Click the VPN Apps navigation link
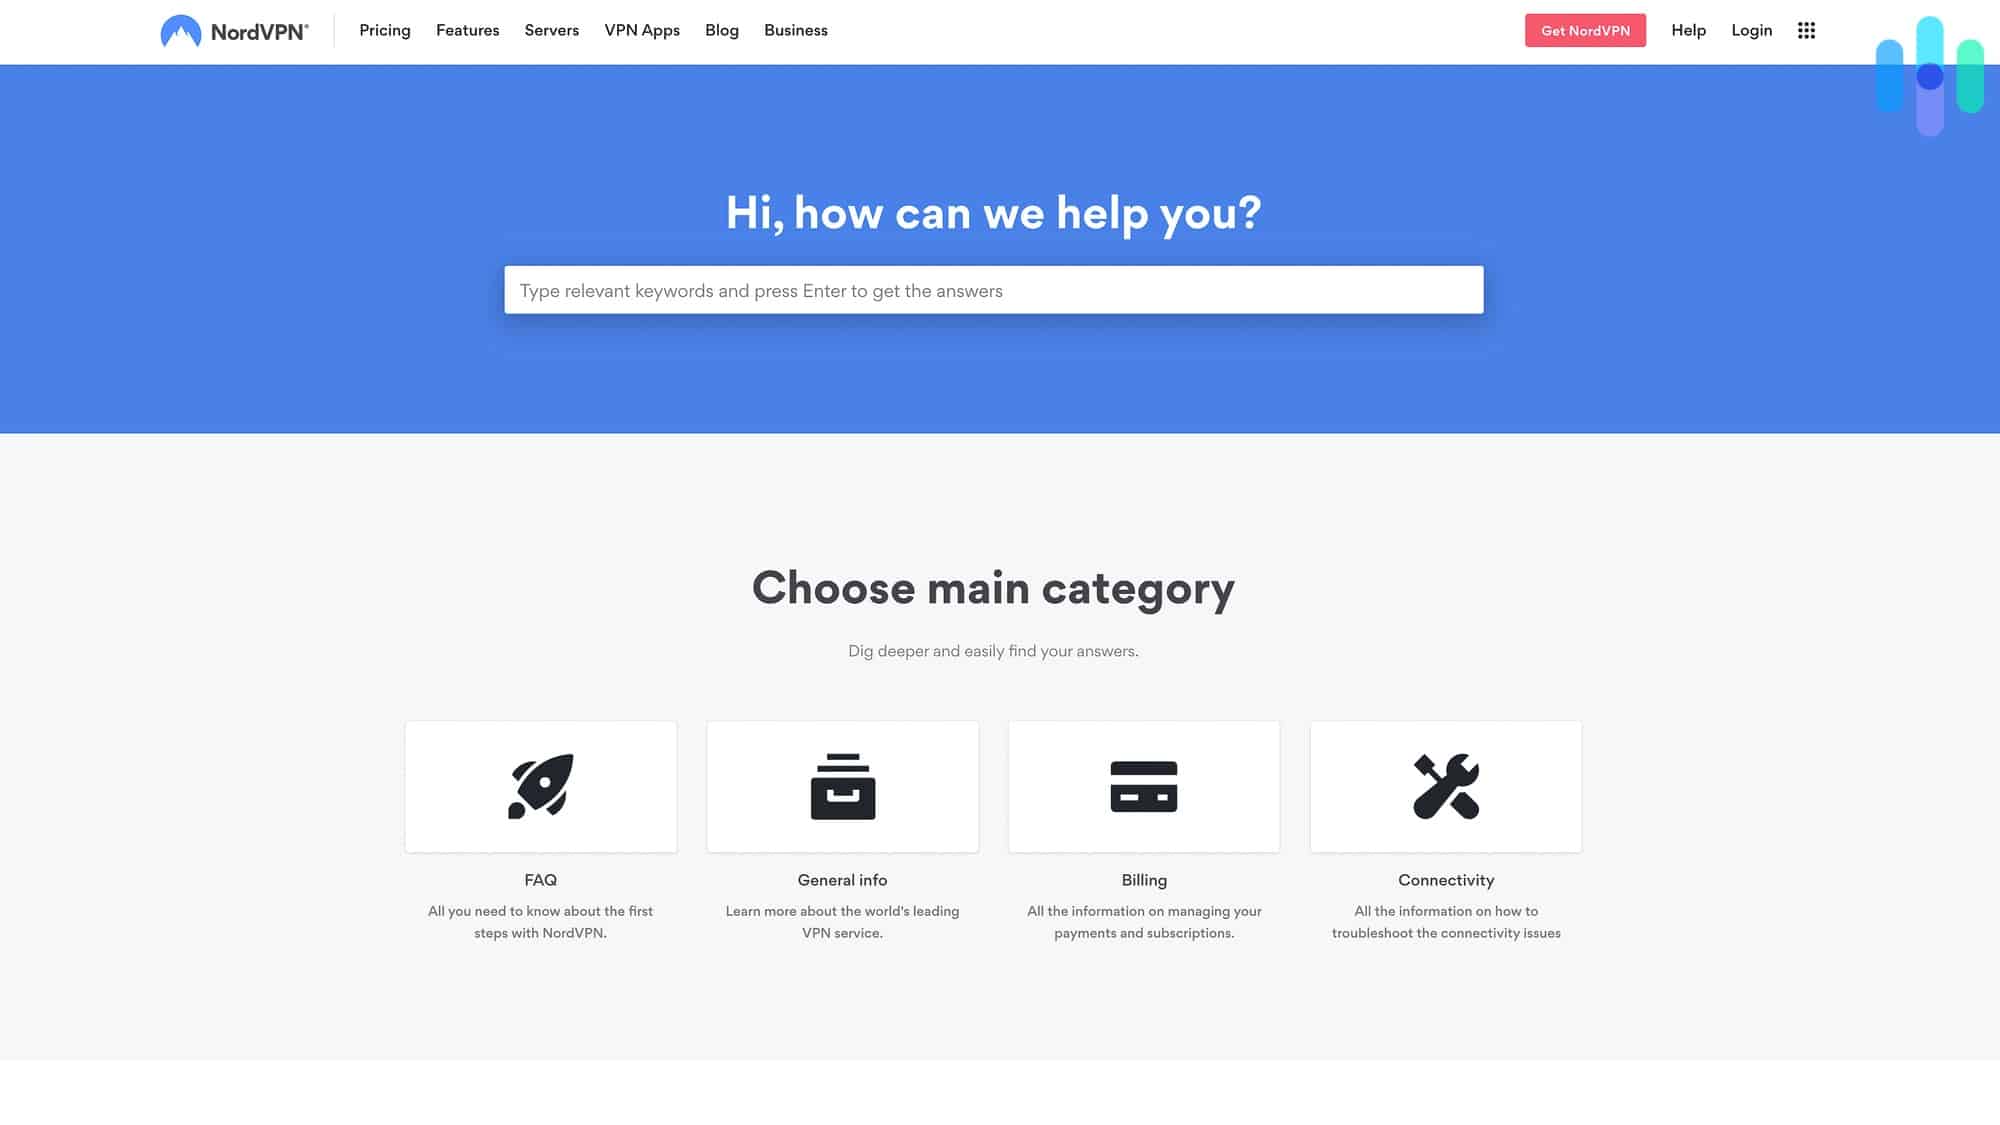The image size is (2000, 1125). [x=641, y=30]
